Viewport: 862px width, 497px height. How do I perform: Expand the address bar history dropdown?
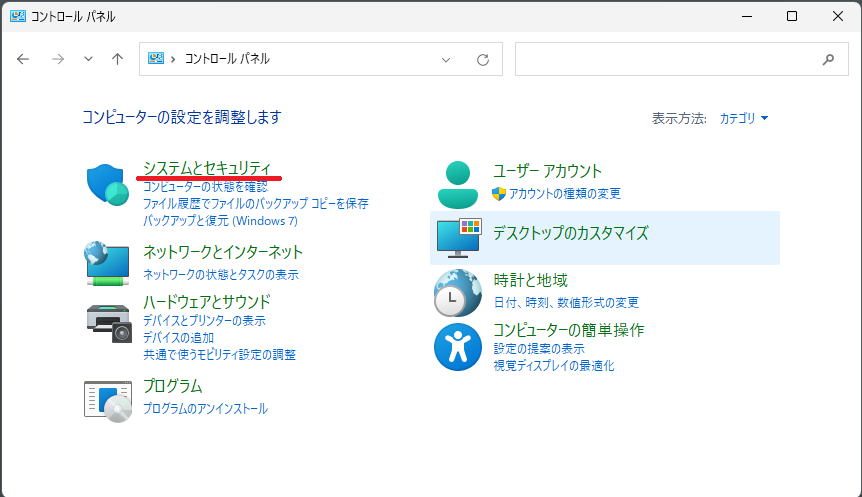[x=446, y=59]
